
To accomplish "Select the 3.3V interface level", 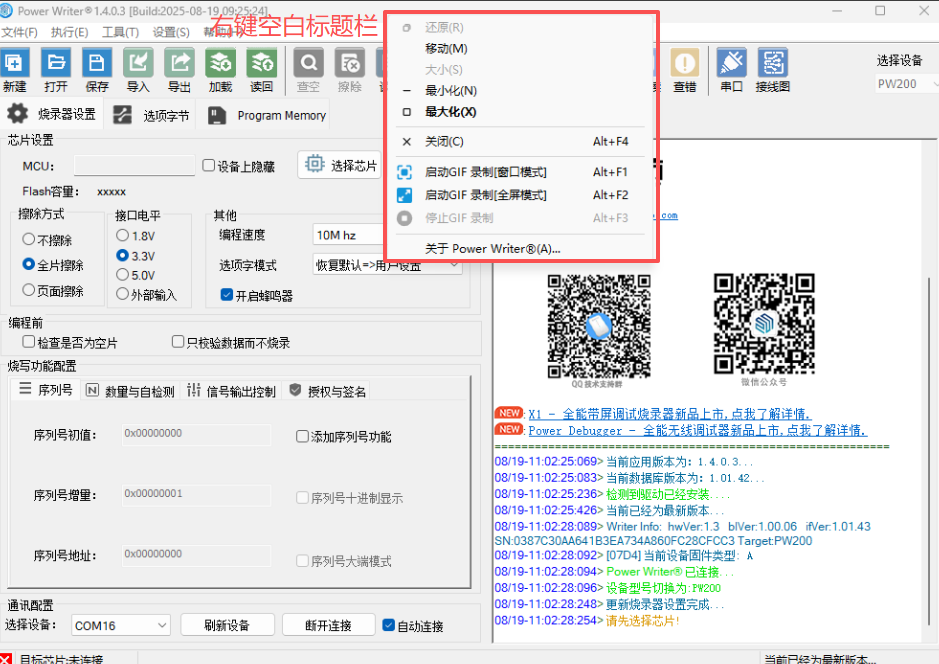I will (122, 255).
